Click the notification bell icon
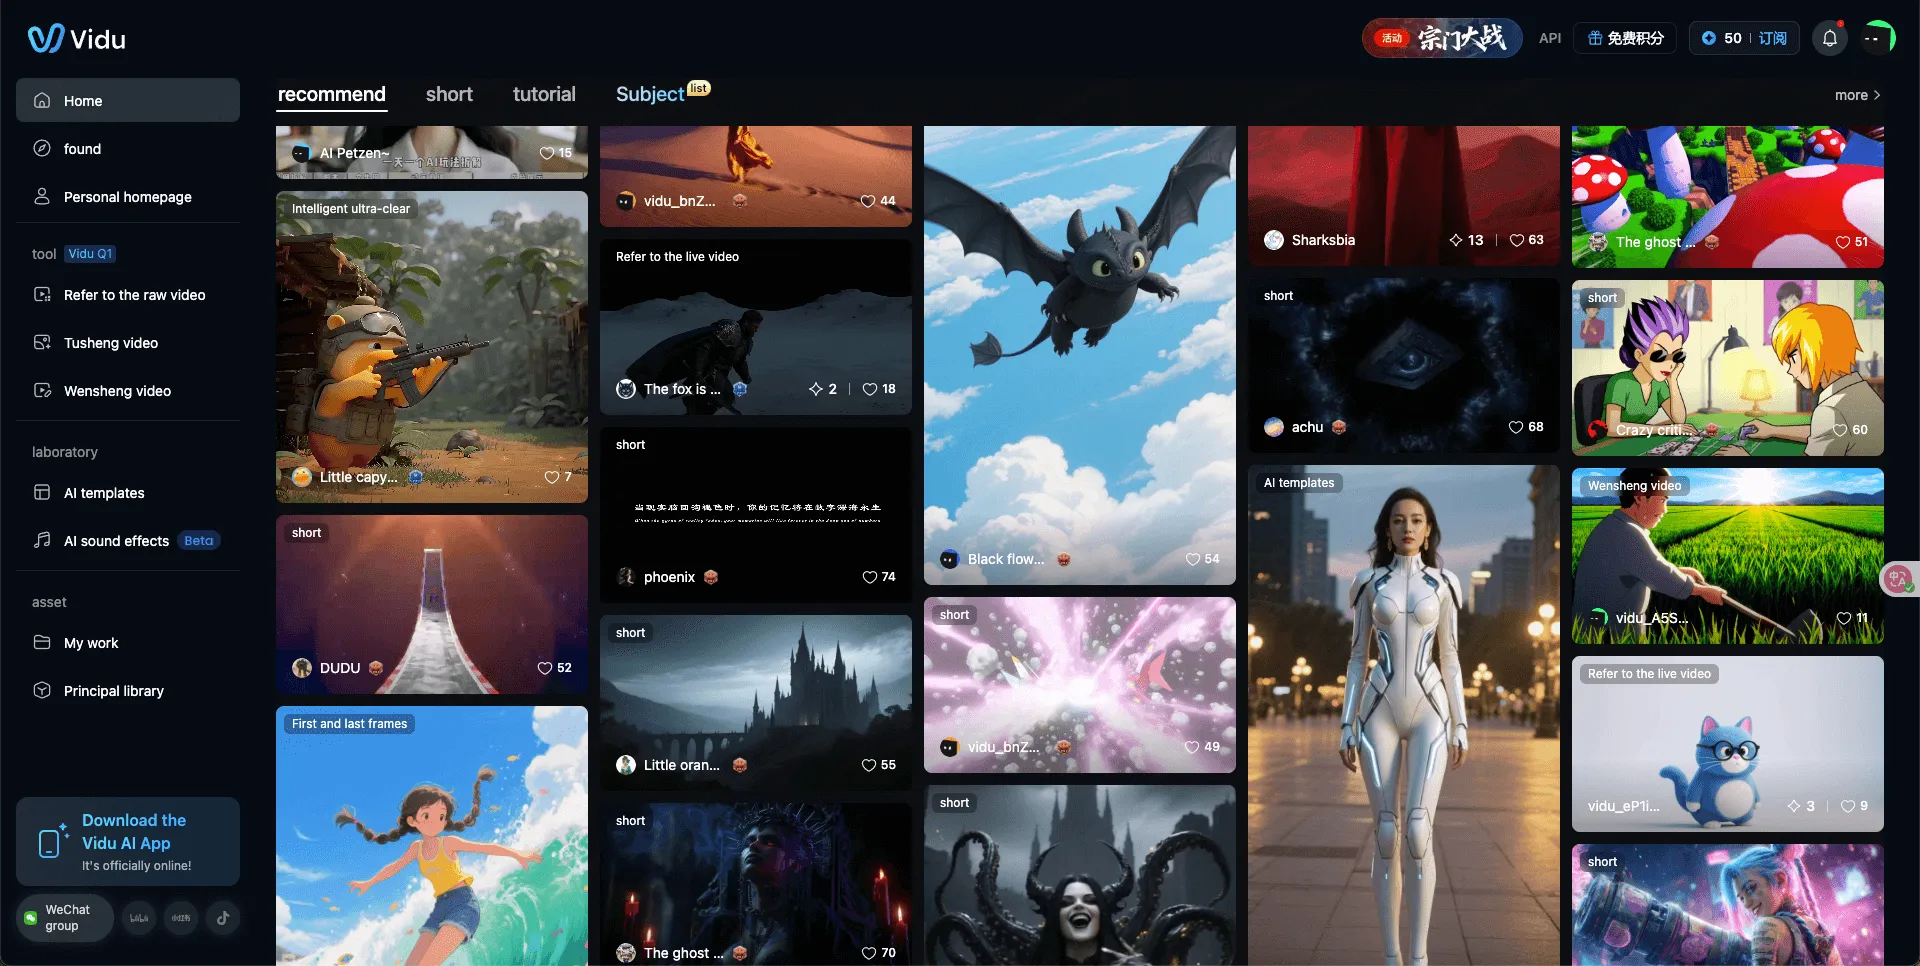1920x966 pixels. (1829, 38)
